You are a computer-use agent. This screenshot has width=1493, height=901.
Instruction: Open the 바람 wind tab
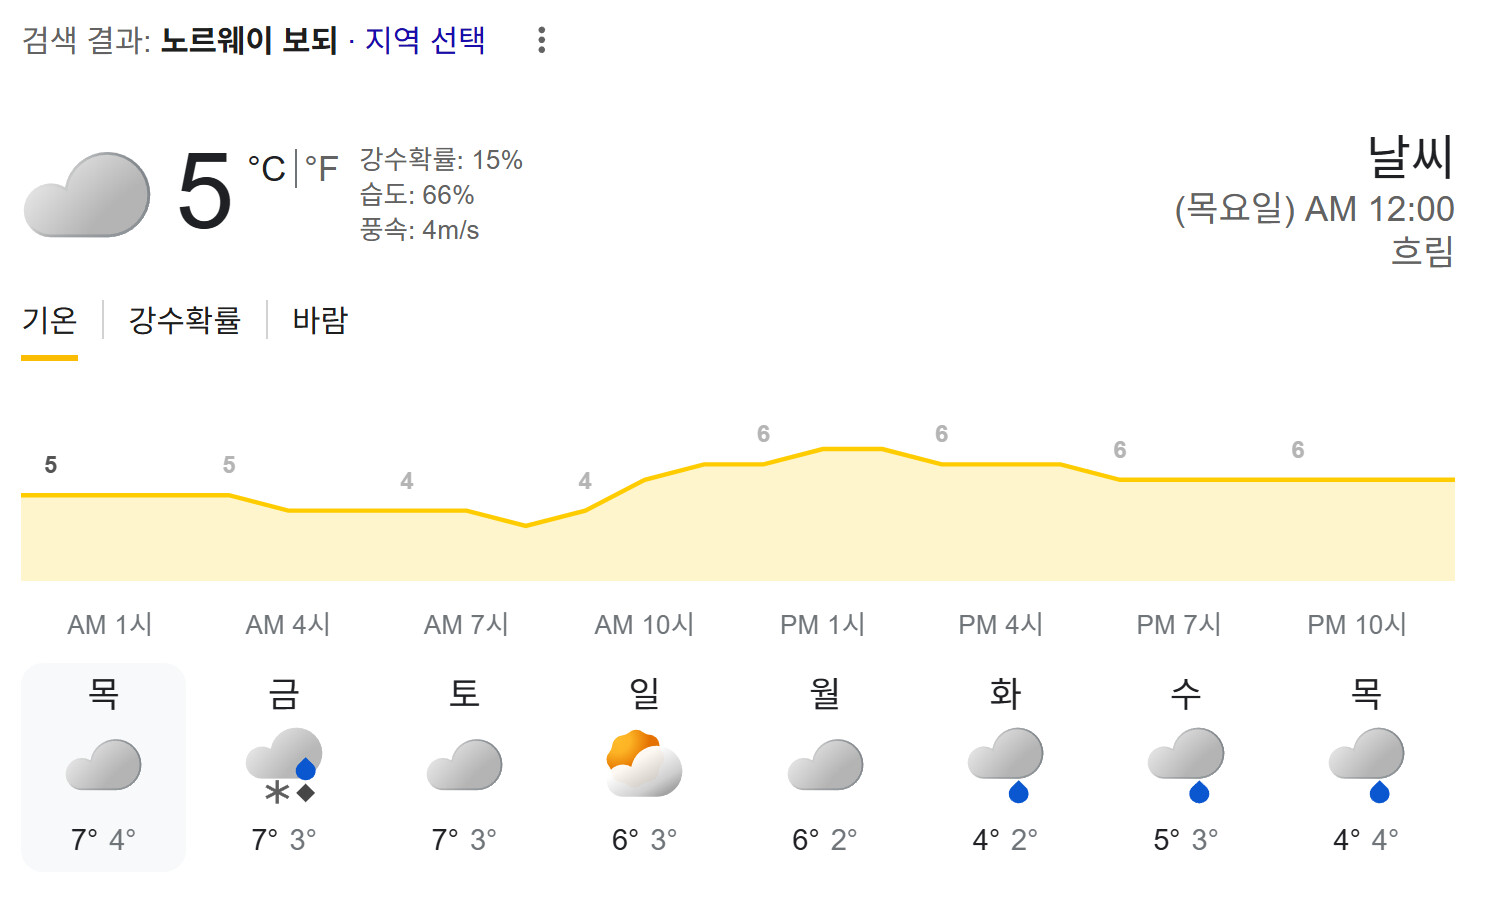coord(320,320)
